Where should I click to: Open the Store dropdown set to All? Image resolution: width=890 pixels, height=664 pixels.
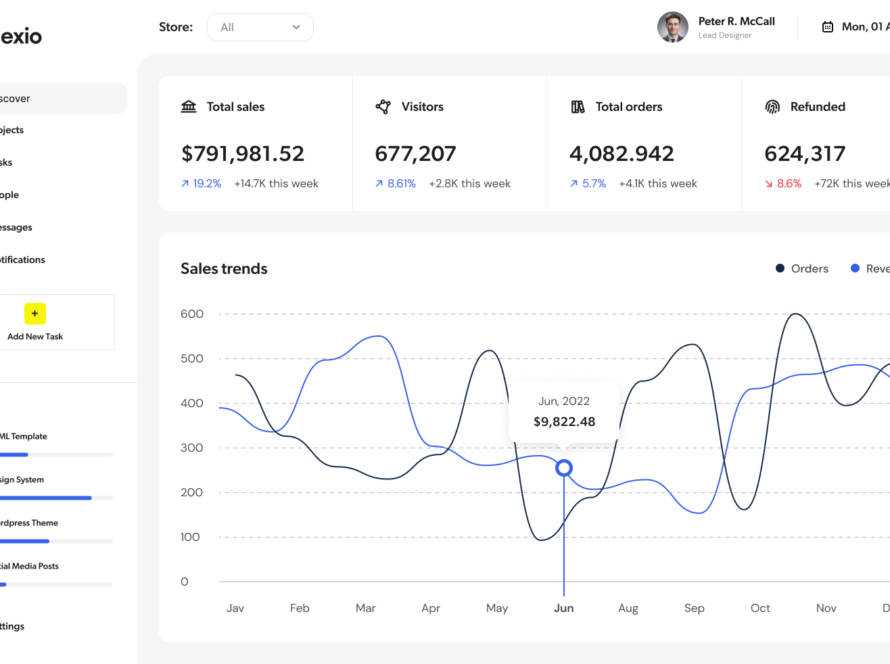coord(259,27)
